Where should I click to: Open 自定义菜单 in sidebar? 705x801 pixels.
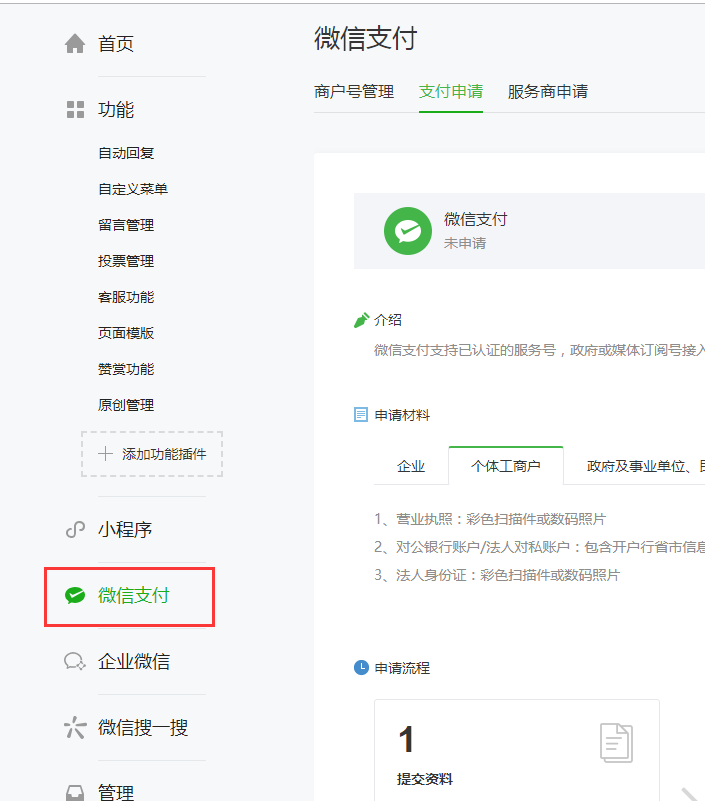click(x=133, y=189)
